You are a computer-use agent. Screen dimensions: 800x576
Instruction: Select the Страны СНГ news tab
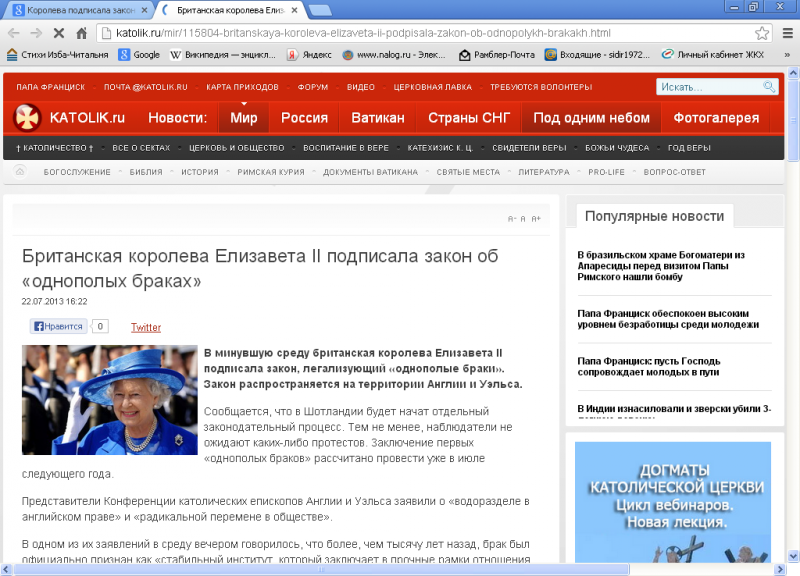point(469,118)
